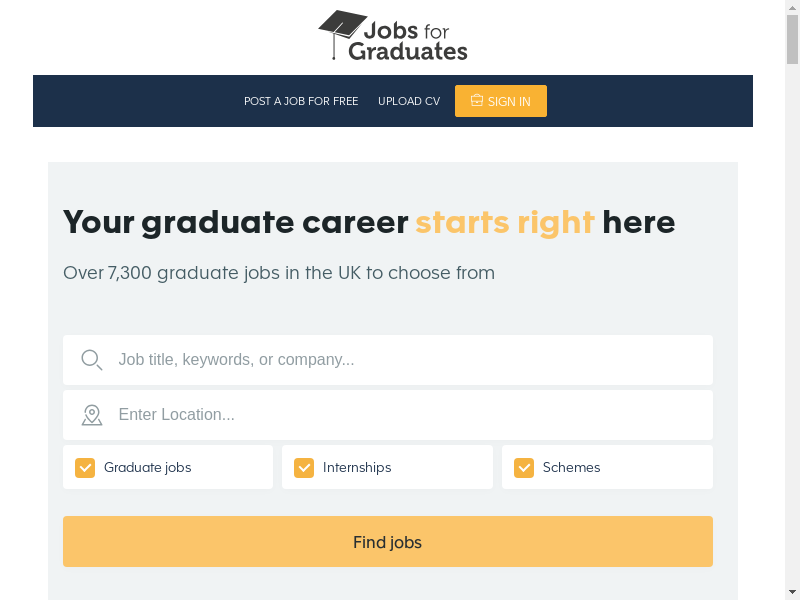Disable the Schemes checkbox
The height and width of the screenshot is (600, 800).
click(x=524, y=467)
